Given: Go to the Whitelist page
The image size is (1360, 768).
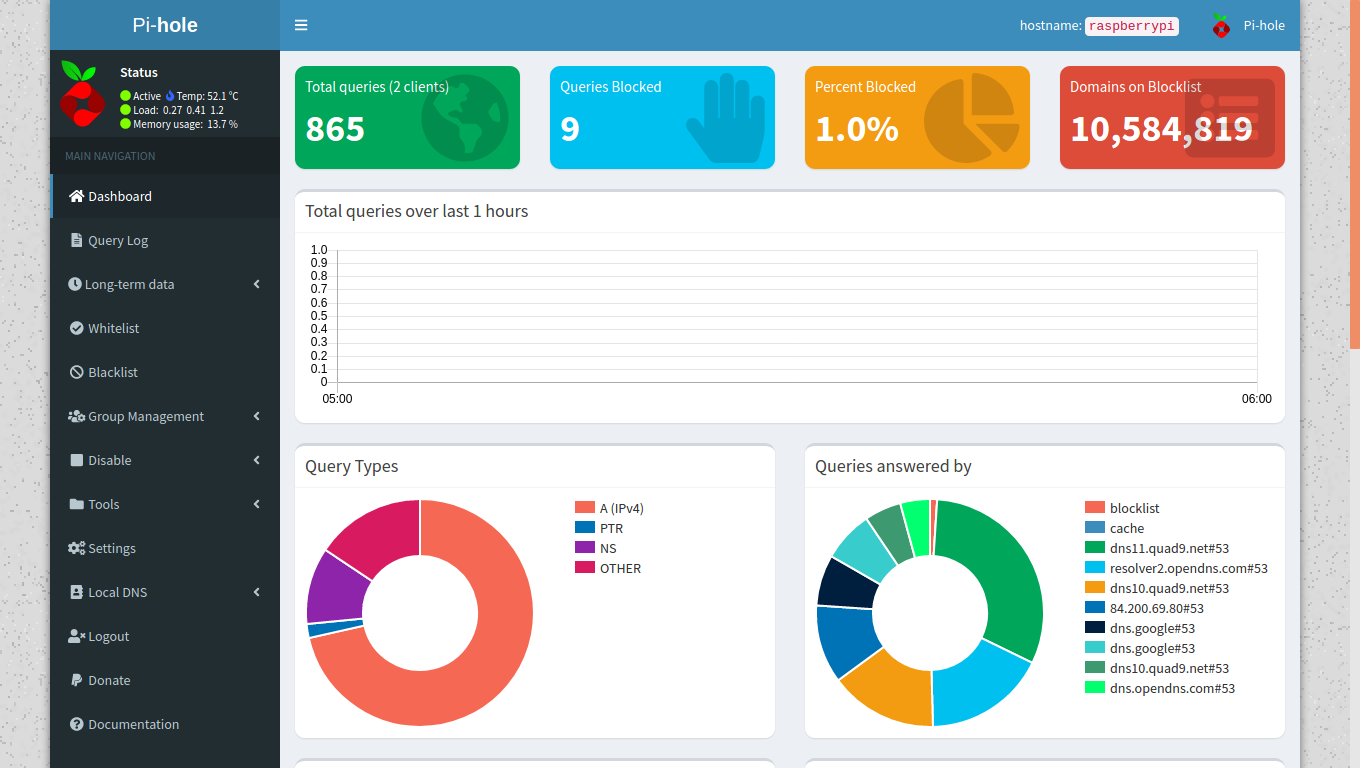Looking at the screenshot, I should [165, 328].
